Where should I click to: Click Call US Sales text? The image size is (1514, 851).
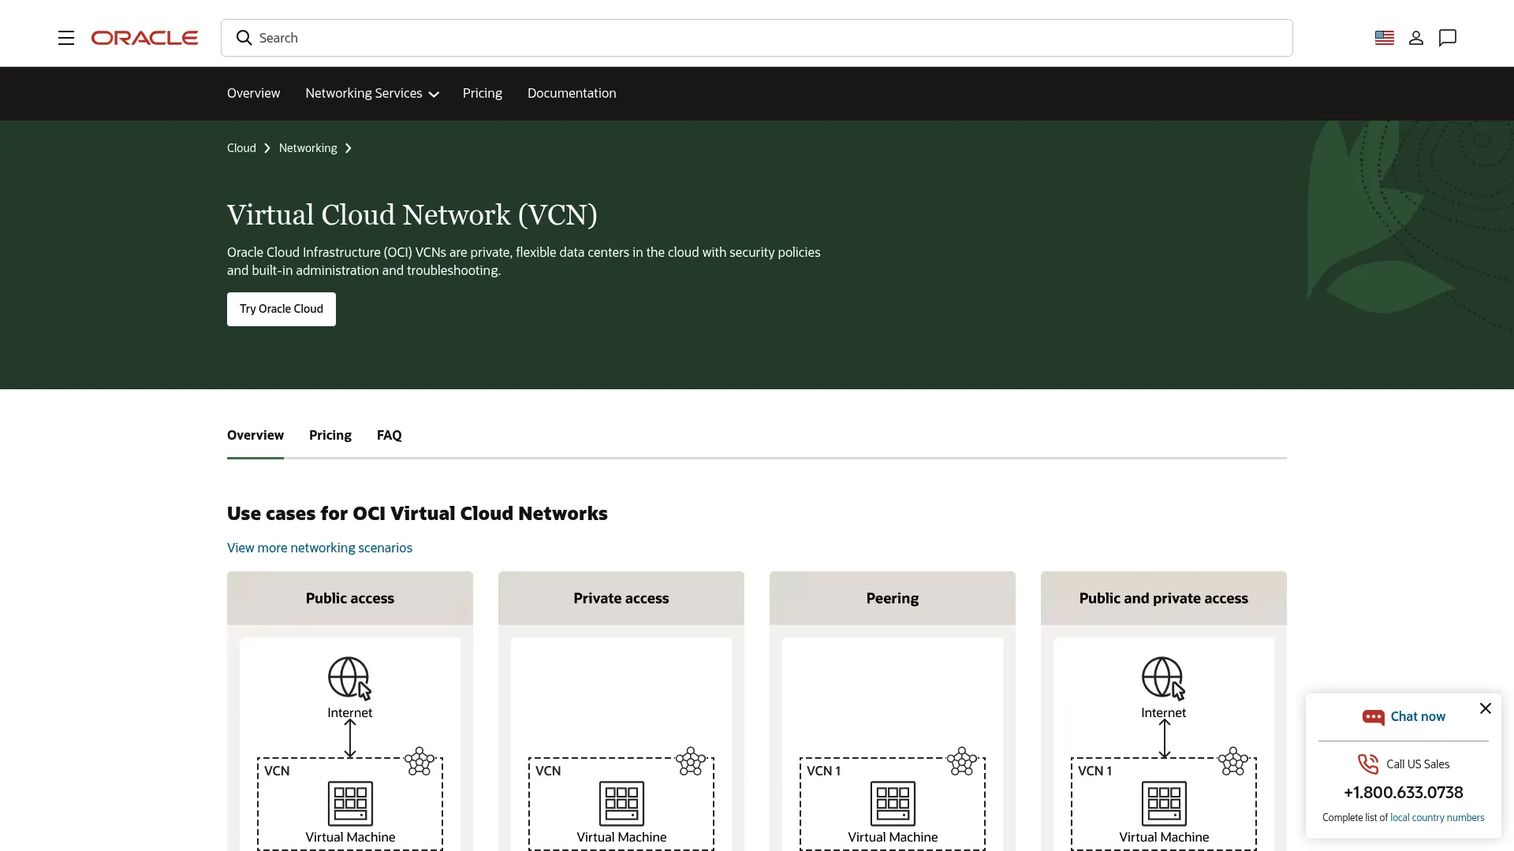[1418, 764]
